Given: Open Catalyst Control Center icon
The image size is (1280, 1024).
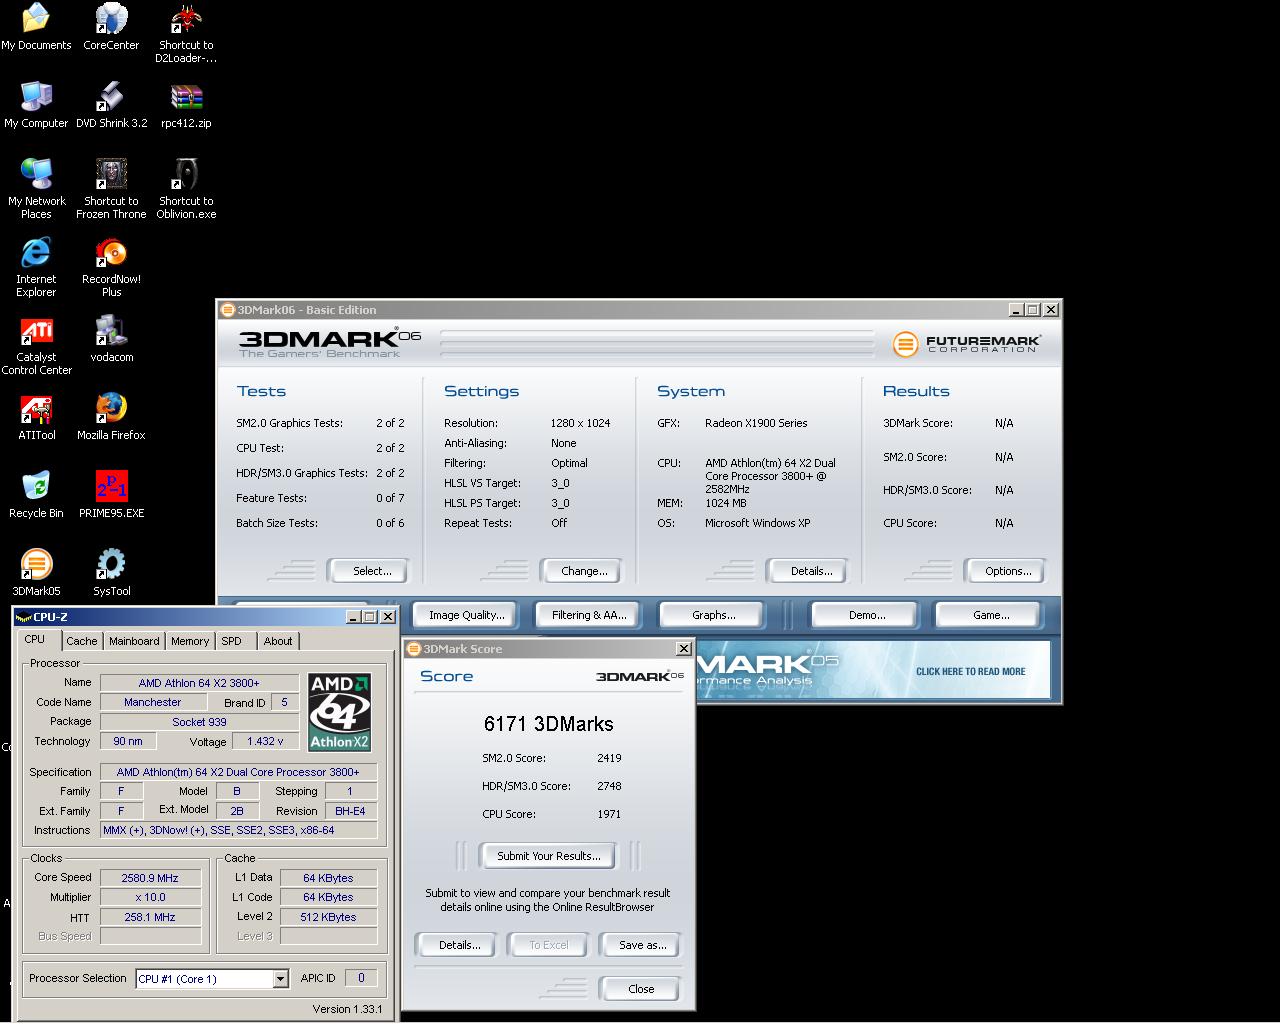Looking at the screenshot, I should 36,332.
